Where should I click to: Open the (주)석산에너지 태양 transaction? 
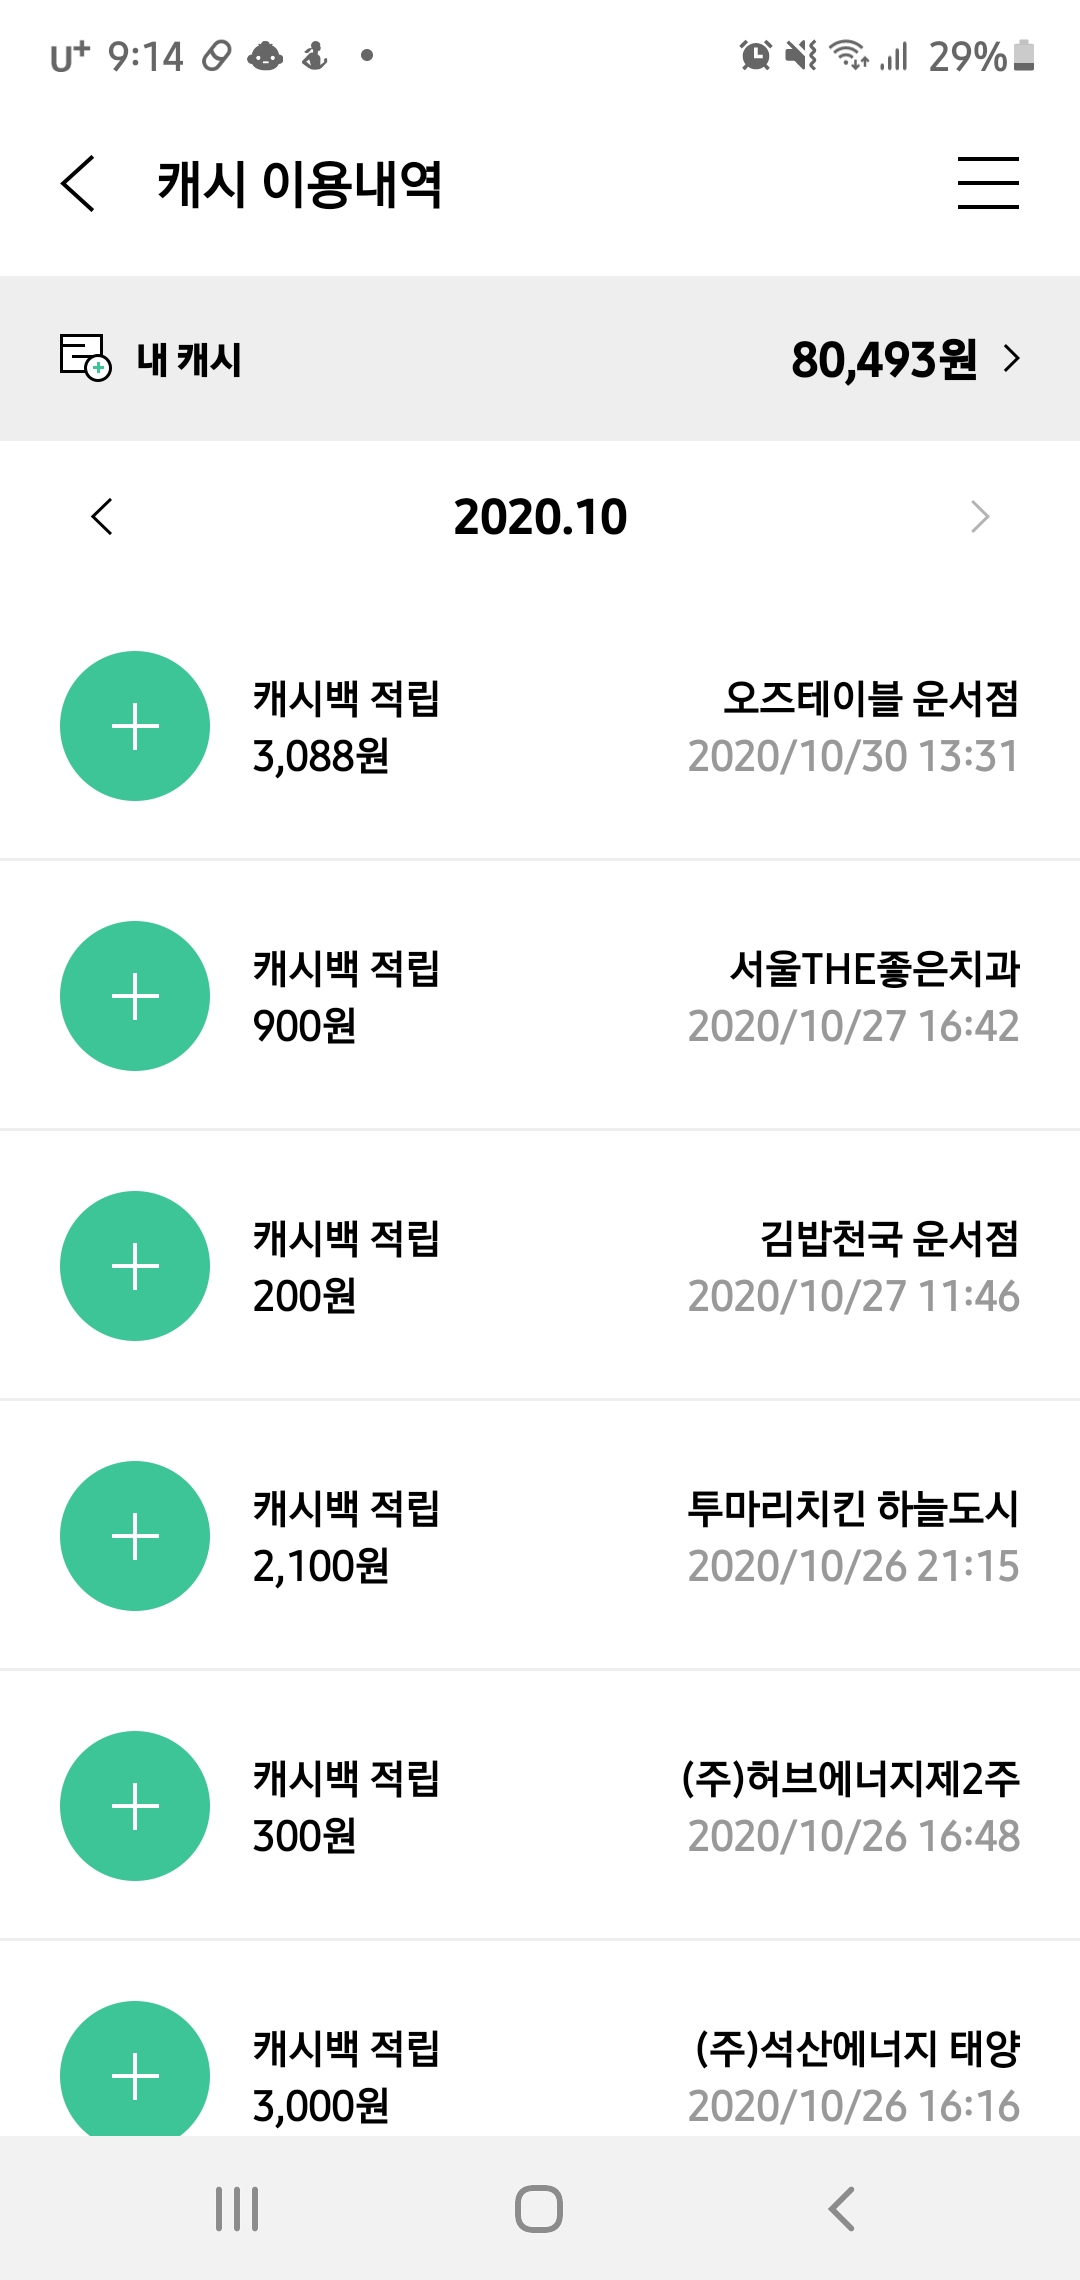[x=857, y=2049]
